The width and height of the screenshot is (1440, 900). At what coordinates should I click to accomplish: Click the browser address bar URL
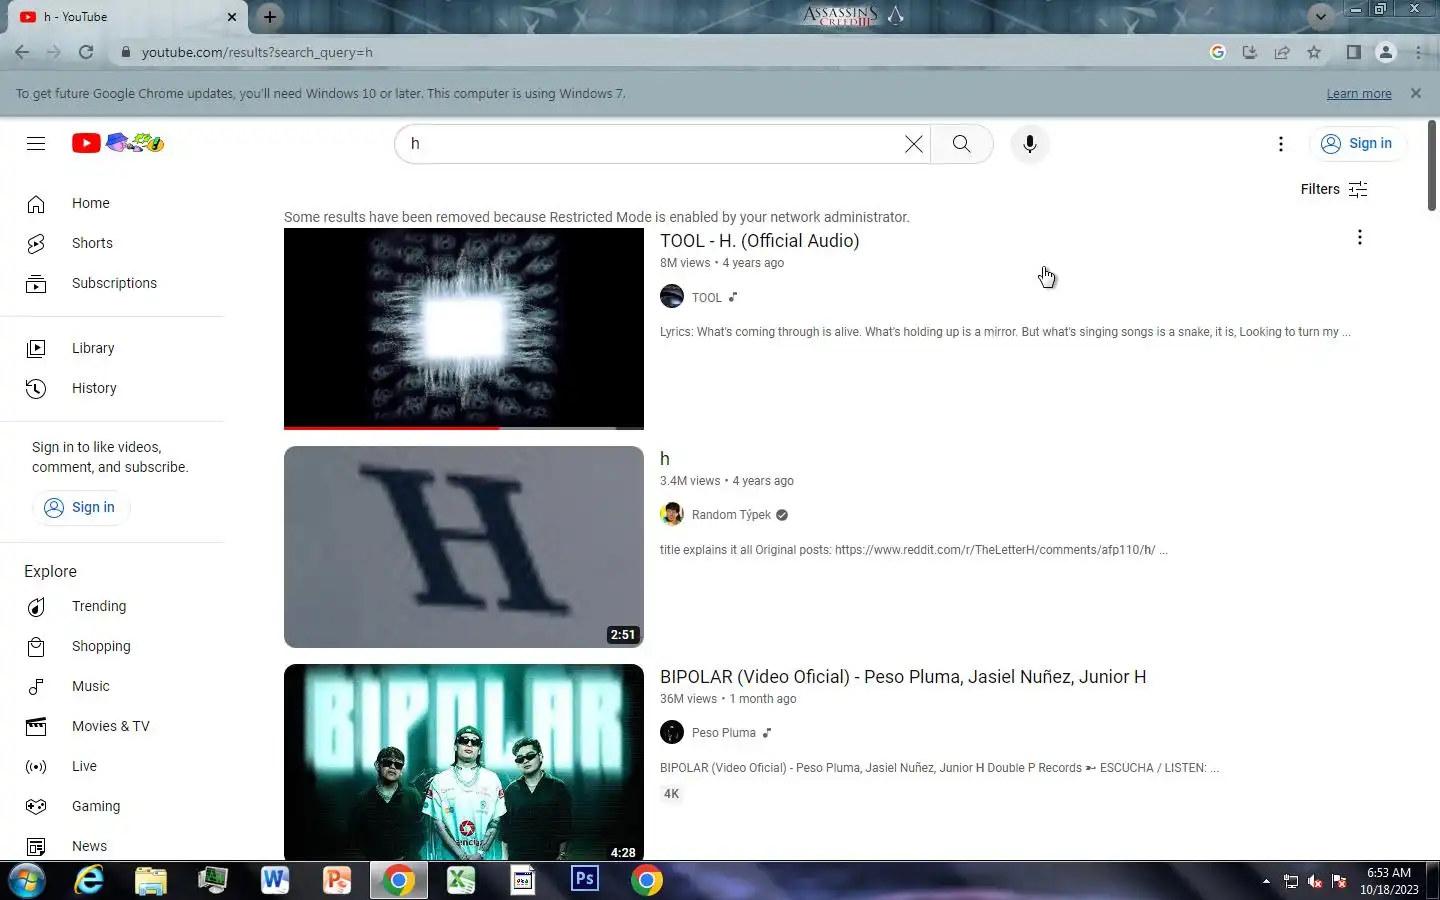(257, 52)
